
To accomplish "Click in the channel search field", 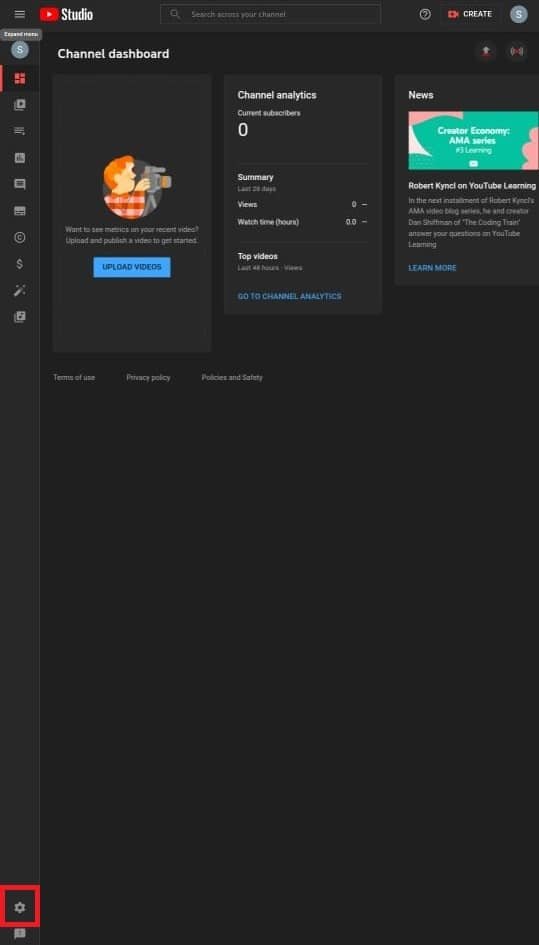I will 271,14.
